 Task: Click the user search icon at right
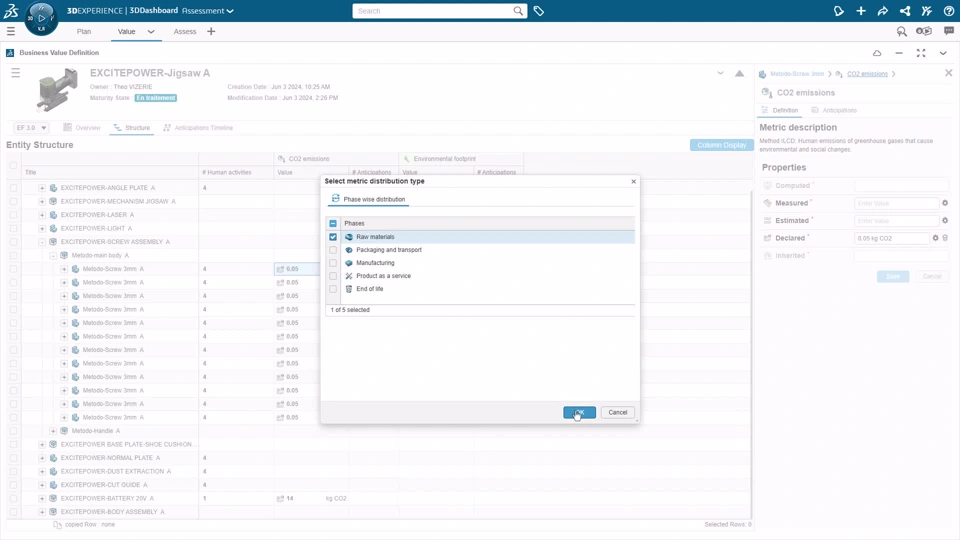902,31
